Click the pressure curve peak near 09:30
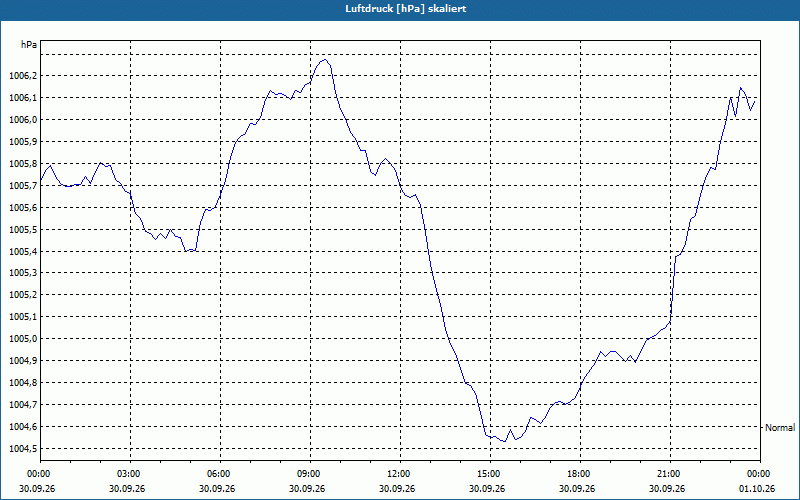Image resolution: width=800 pixels, height=500 pixels. [x=324, y=60]
